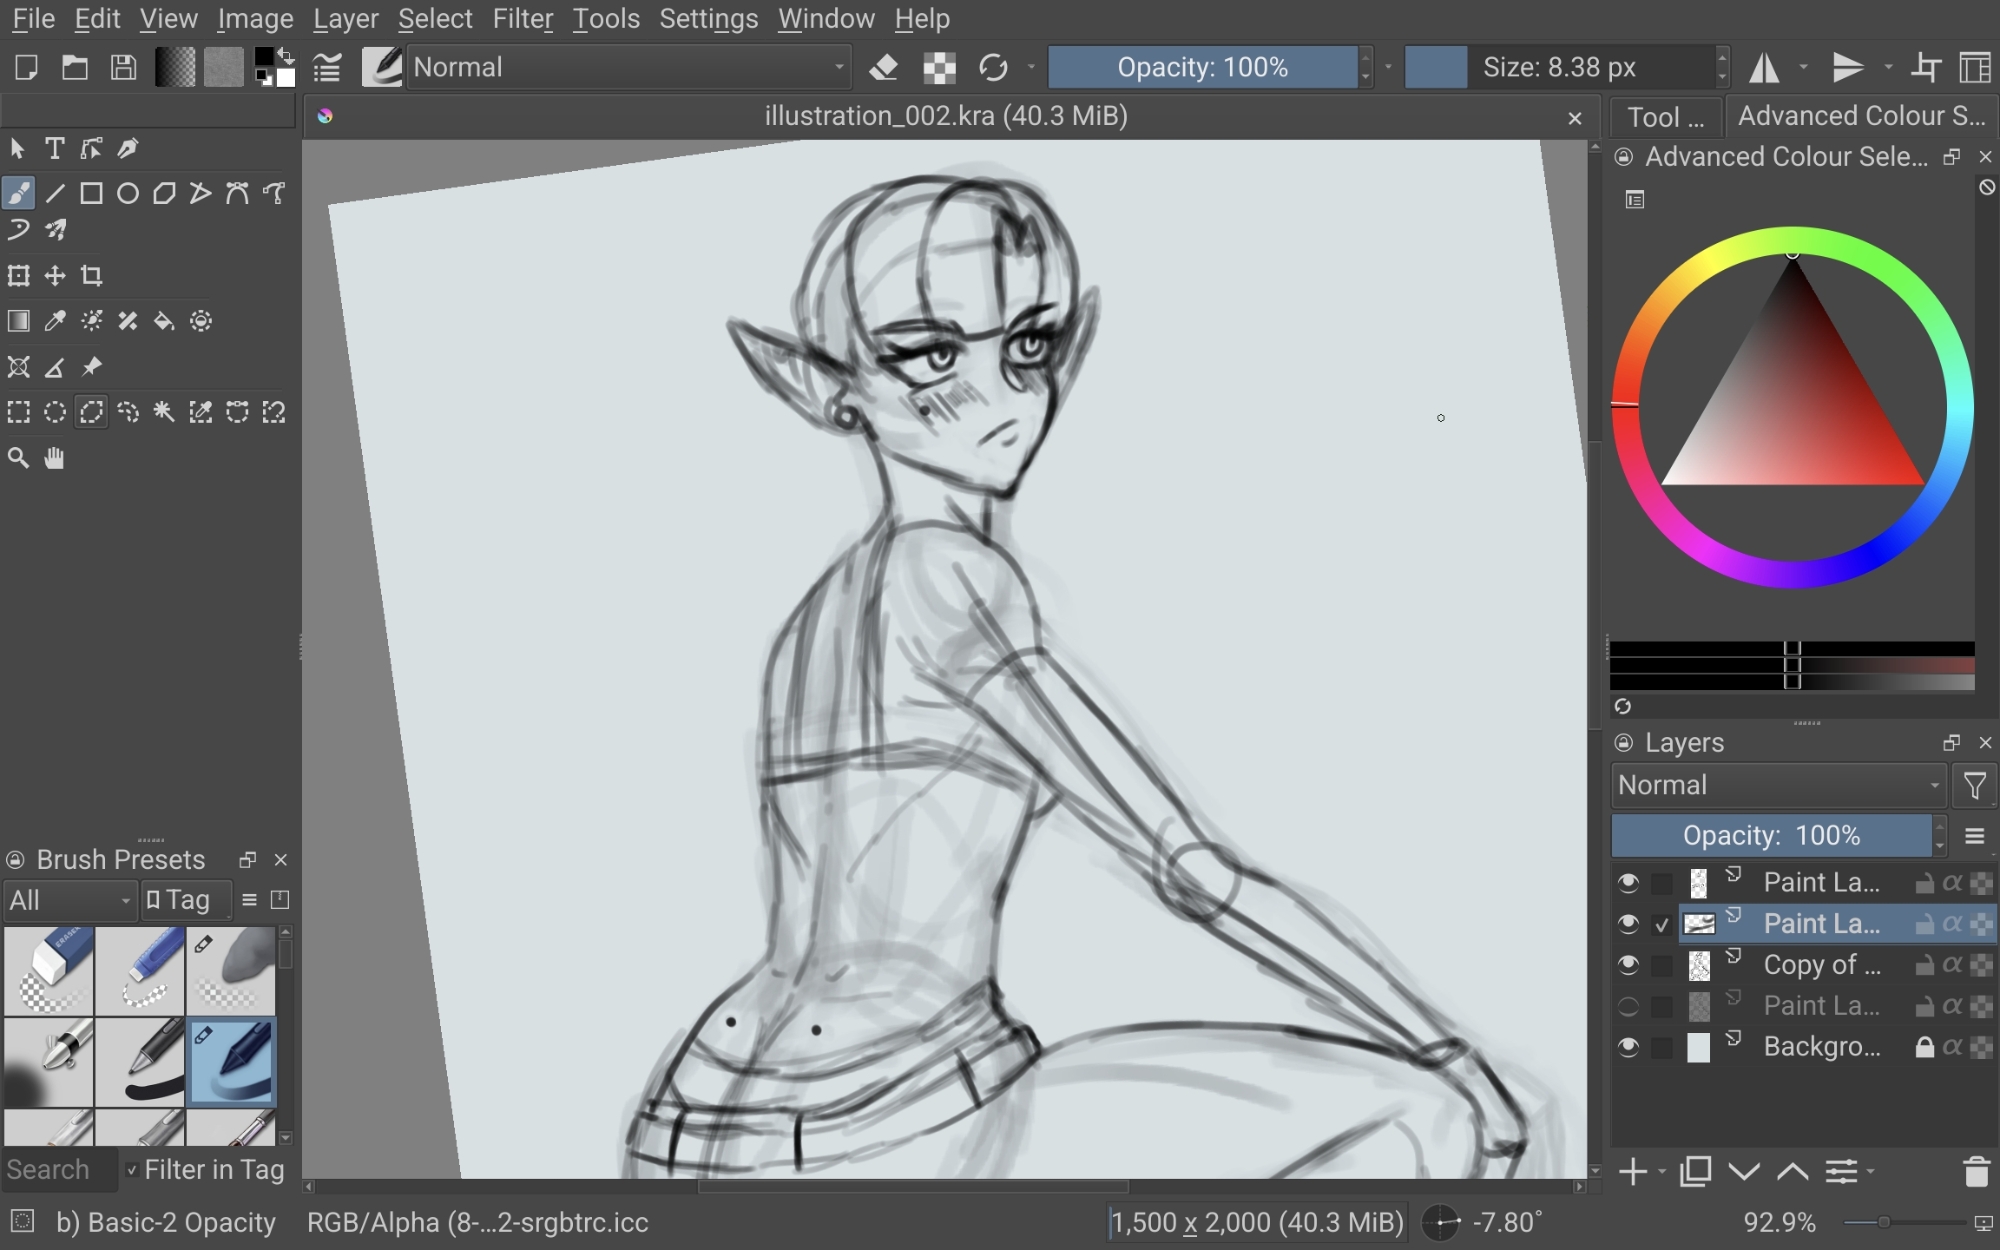Activate the Ellipse shape tool
2000x1250 pixels.
tap(128, 193)
